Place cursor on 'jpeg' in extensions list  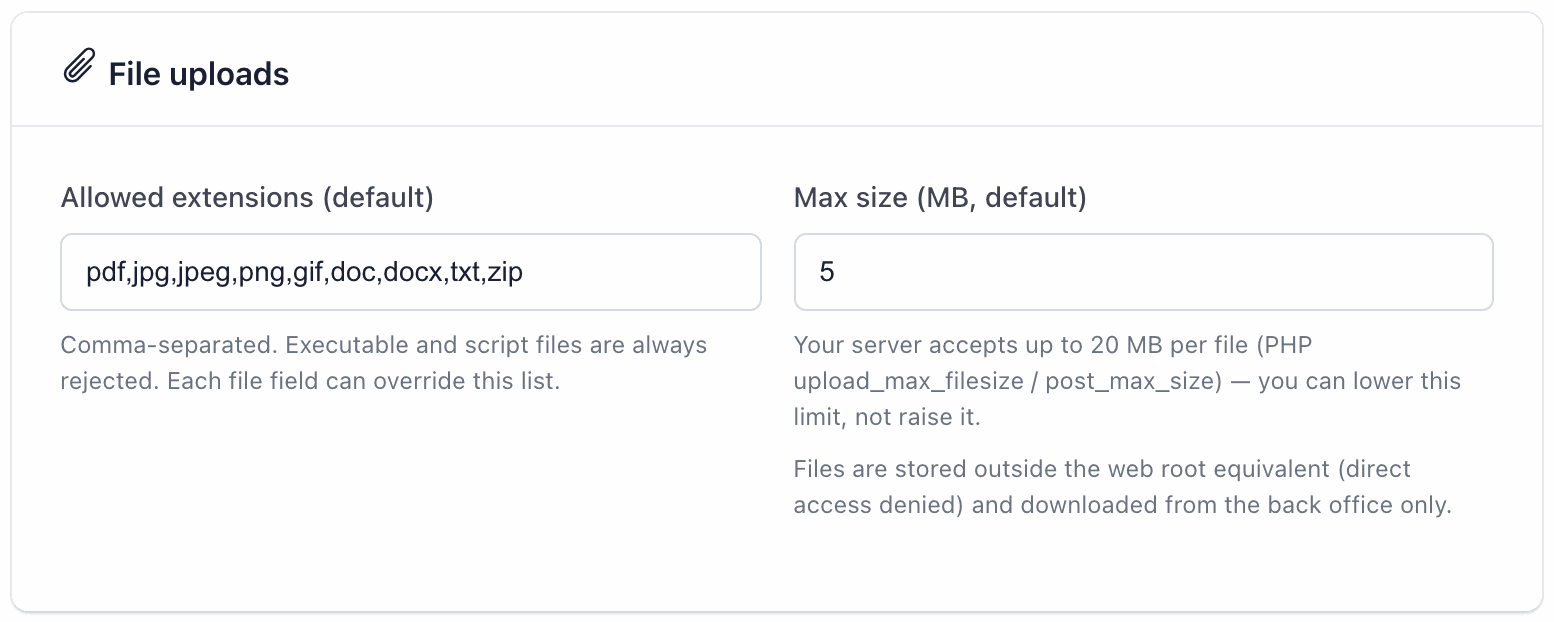tap(203, 273)
